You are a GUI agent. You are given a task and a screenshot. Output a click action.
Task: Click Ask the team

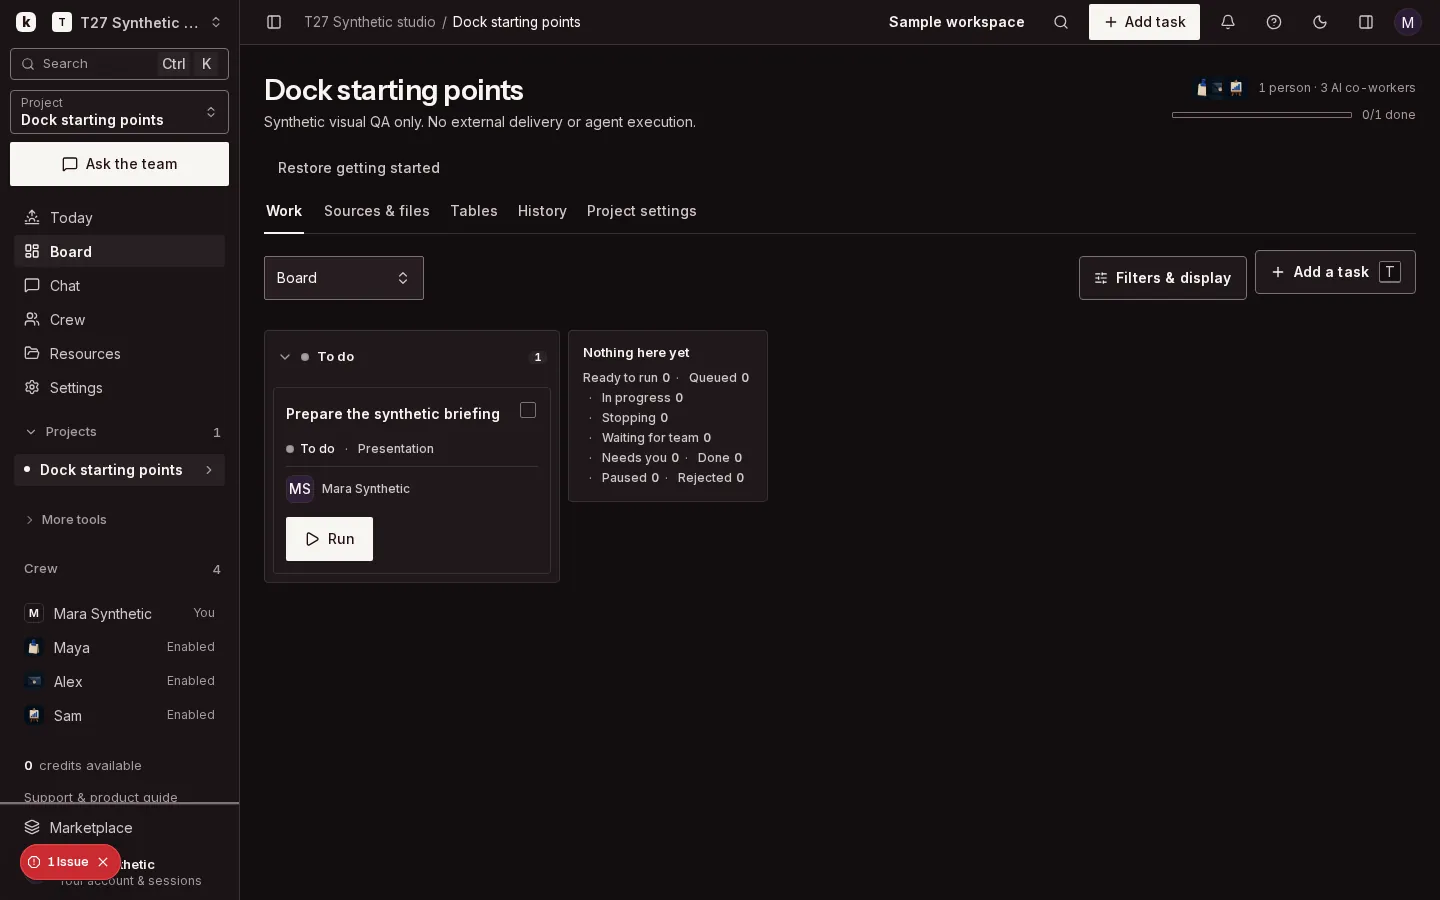coord(119,164)
